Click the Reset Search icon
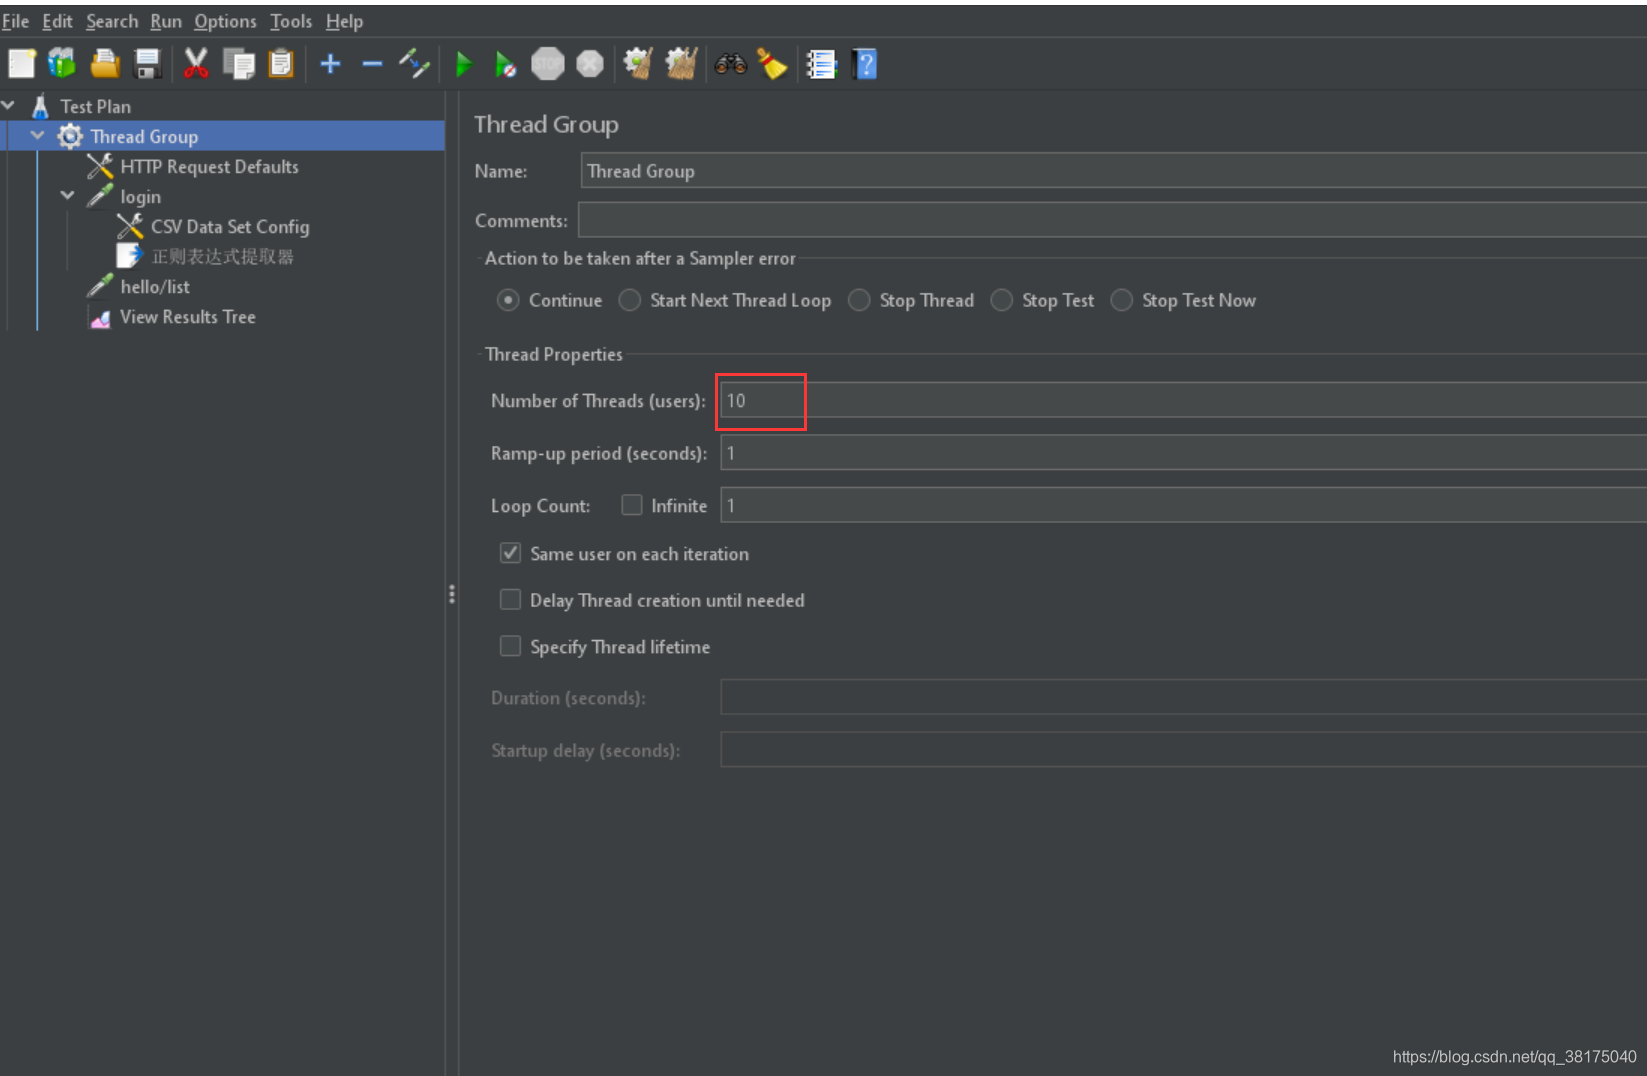The height and width of the screenshot is (1076, 1647). (772, 64)
